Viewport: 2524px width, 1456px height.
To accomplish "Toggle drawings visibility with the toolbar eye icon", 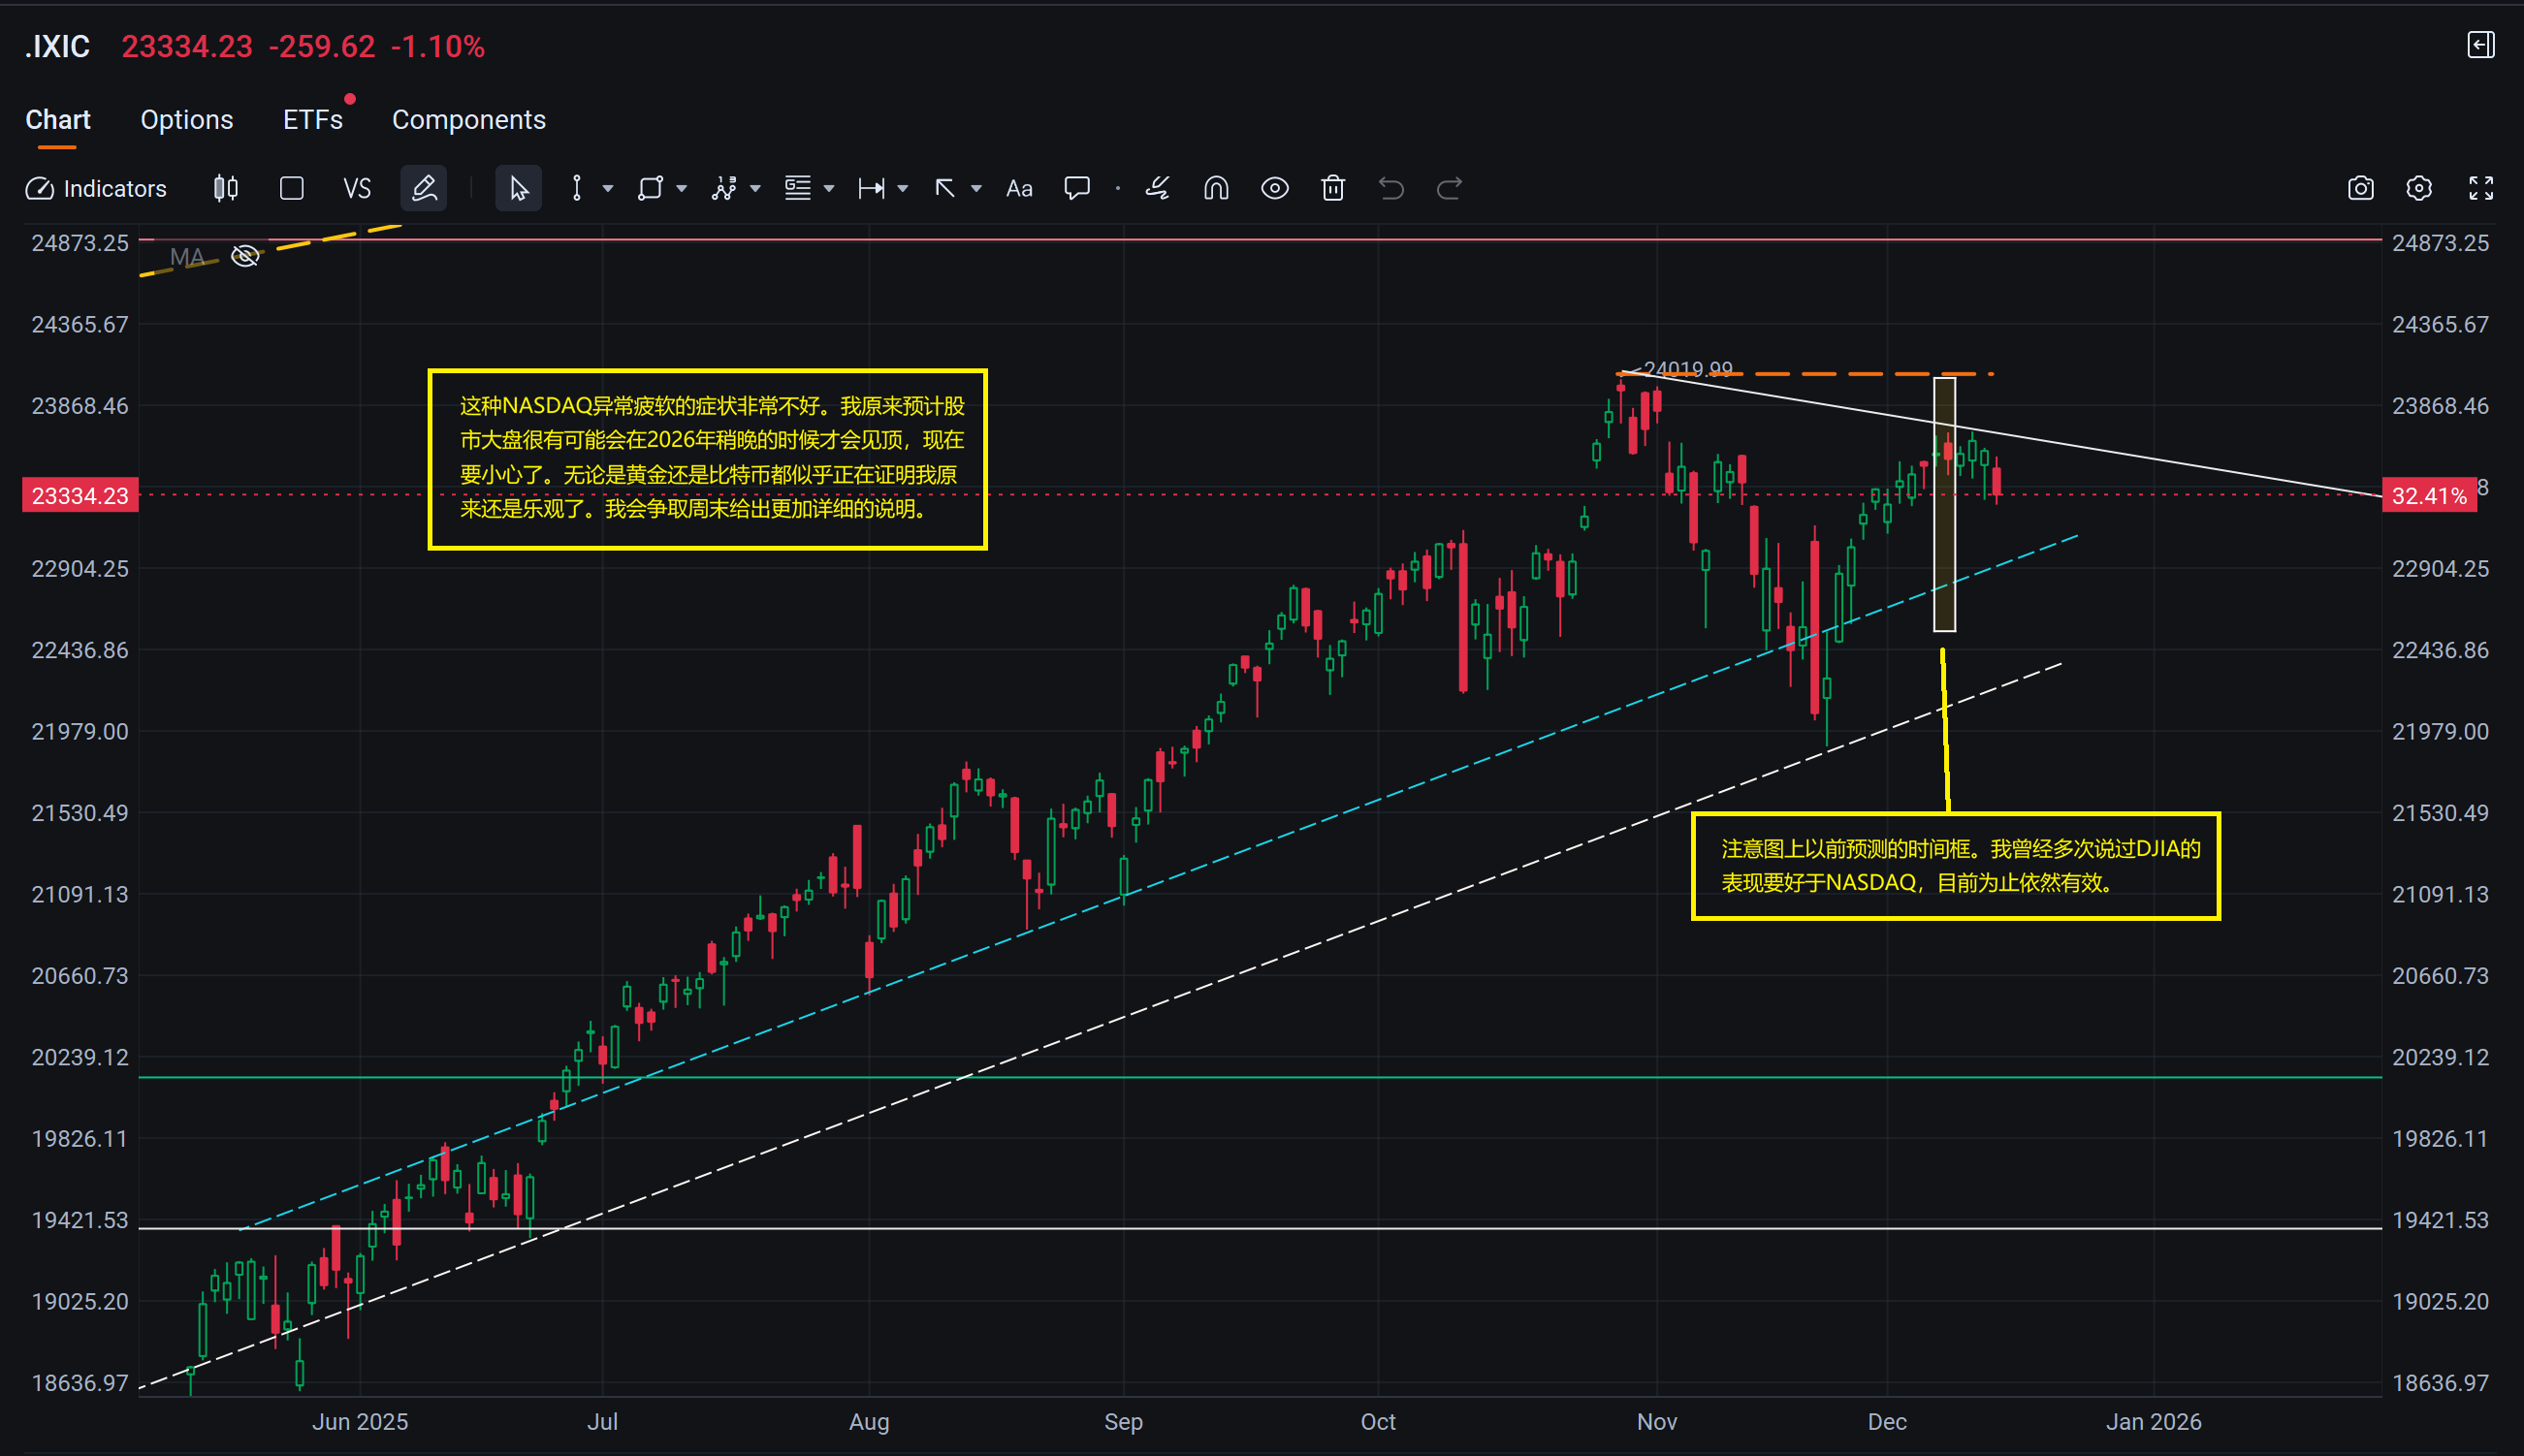I will (1274, 188).
